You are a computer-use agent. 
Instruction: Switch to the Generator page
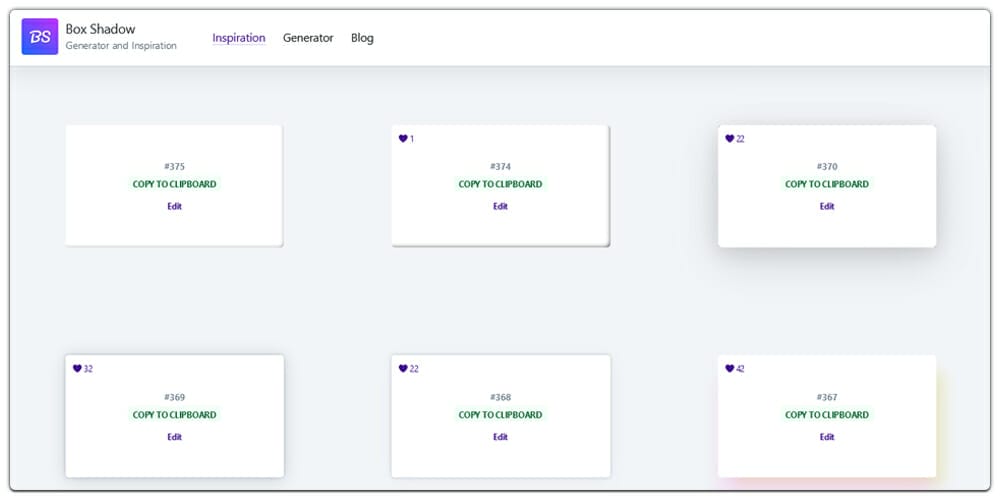pos(308,38)
